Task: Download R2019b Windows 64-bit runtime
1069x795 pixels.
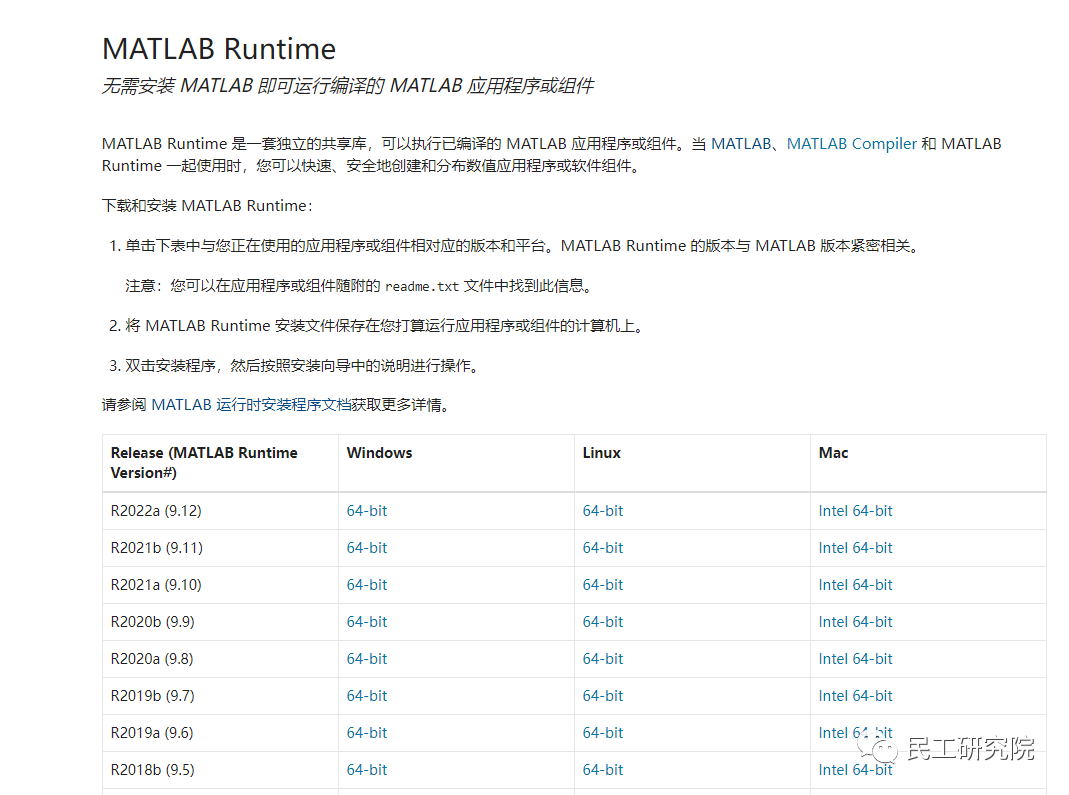Action: click(367, 695)
